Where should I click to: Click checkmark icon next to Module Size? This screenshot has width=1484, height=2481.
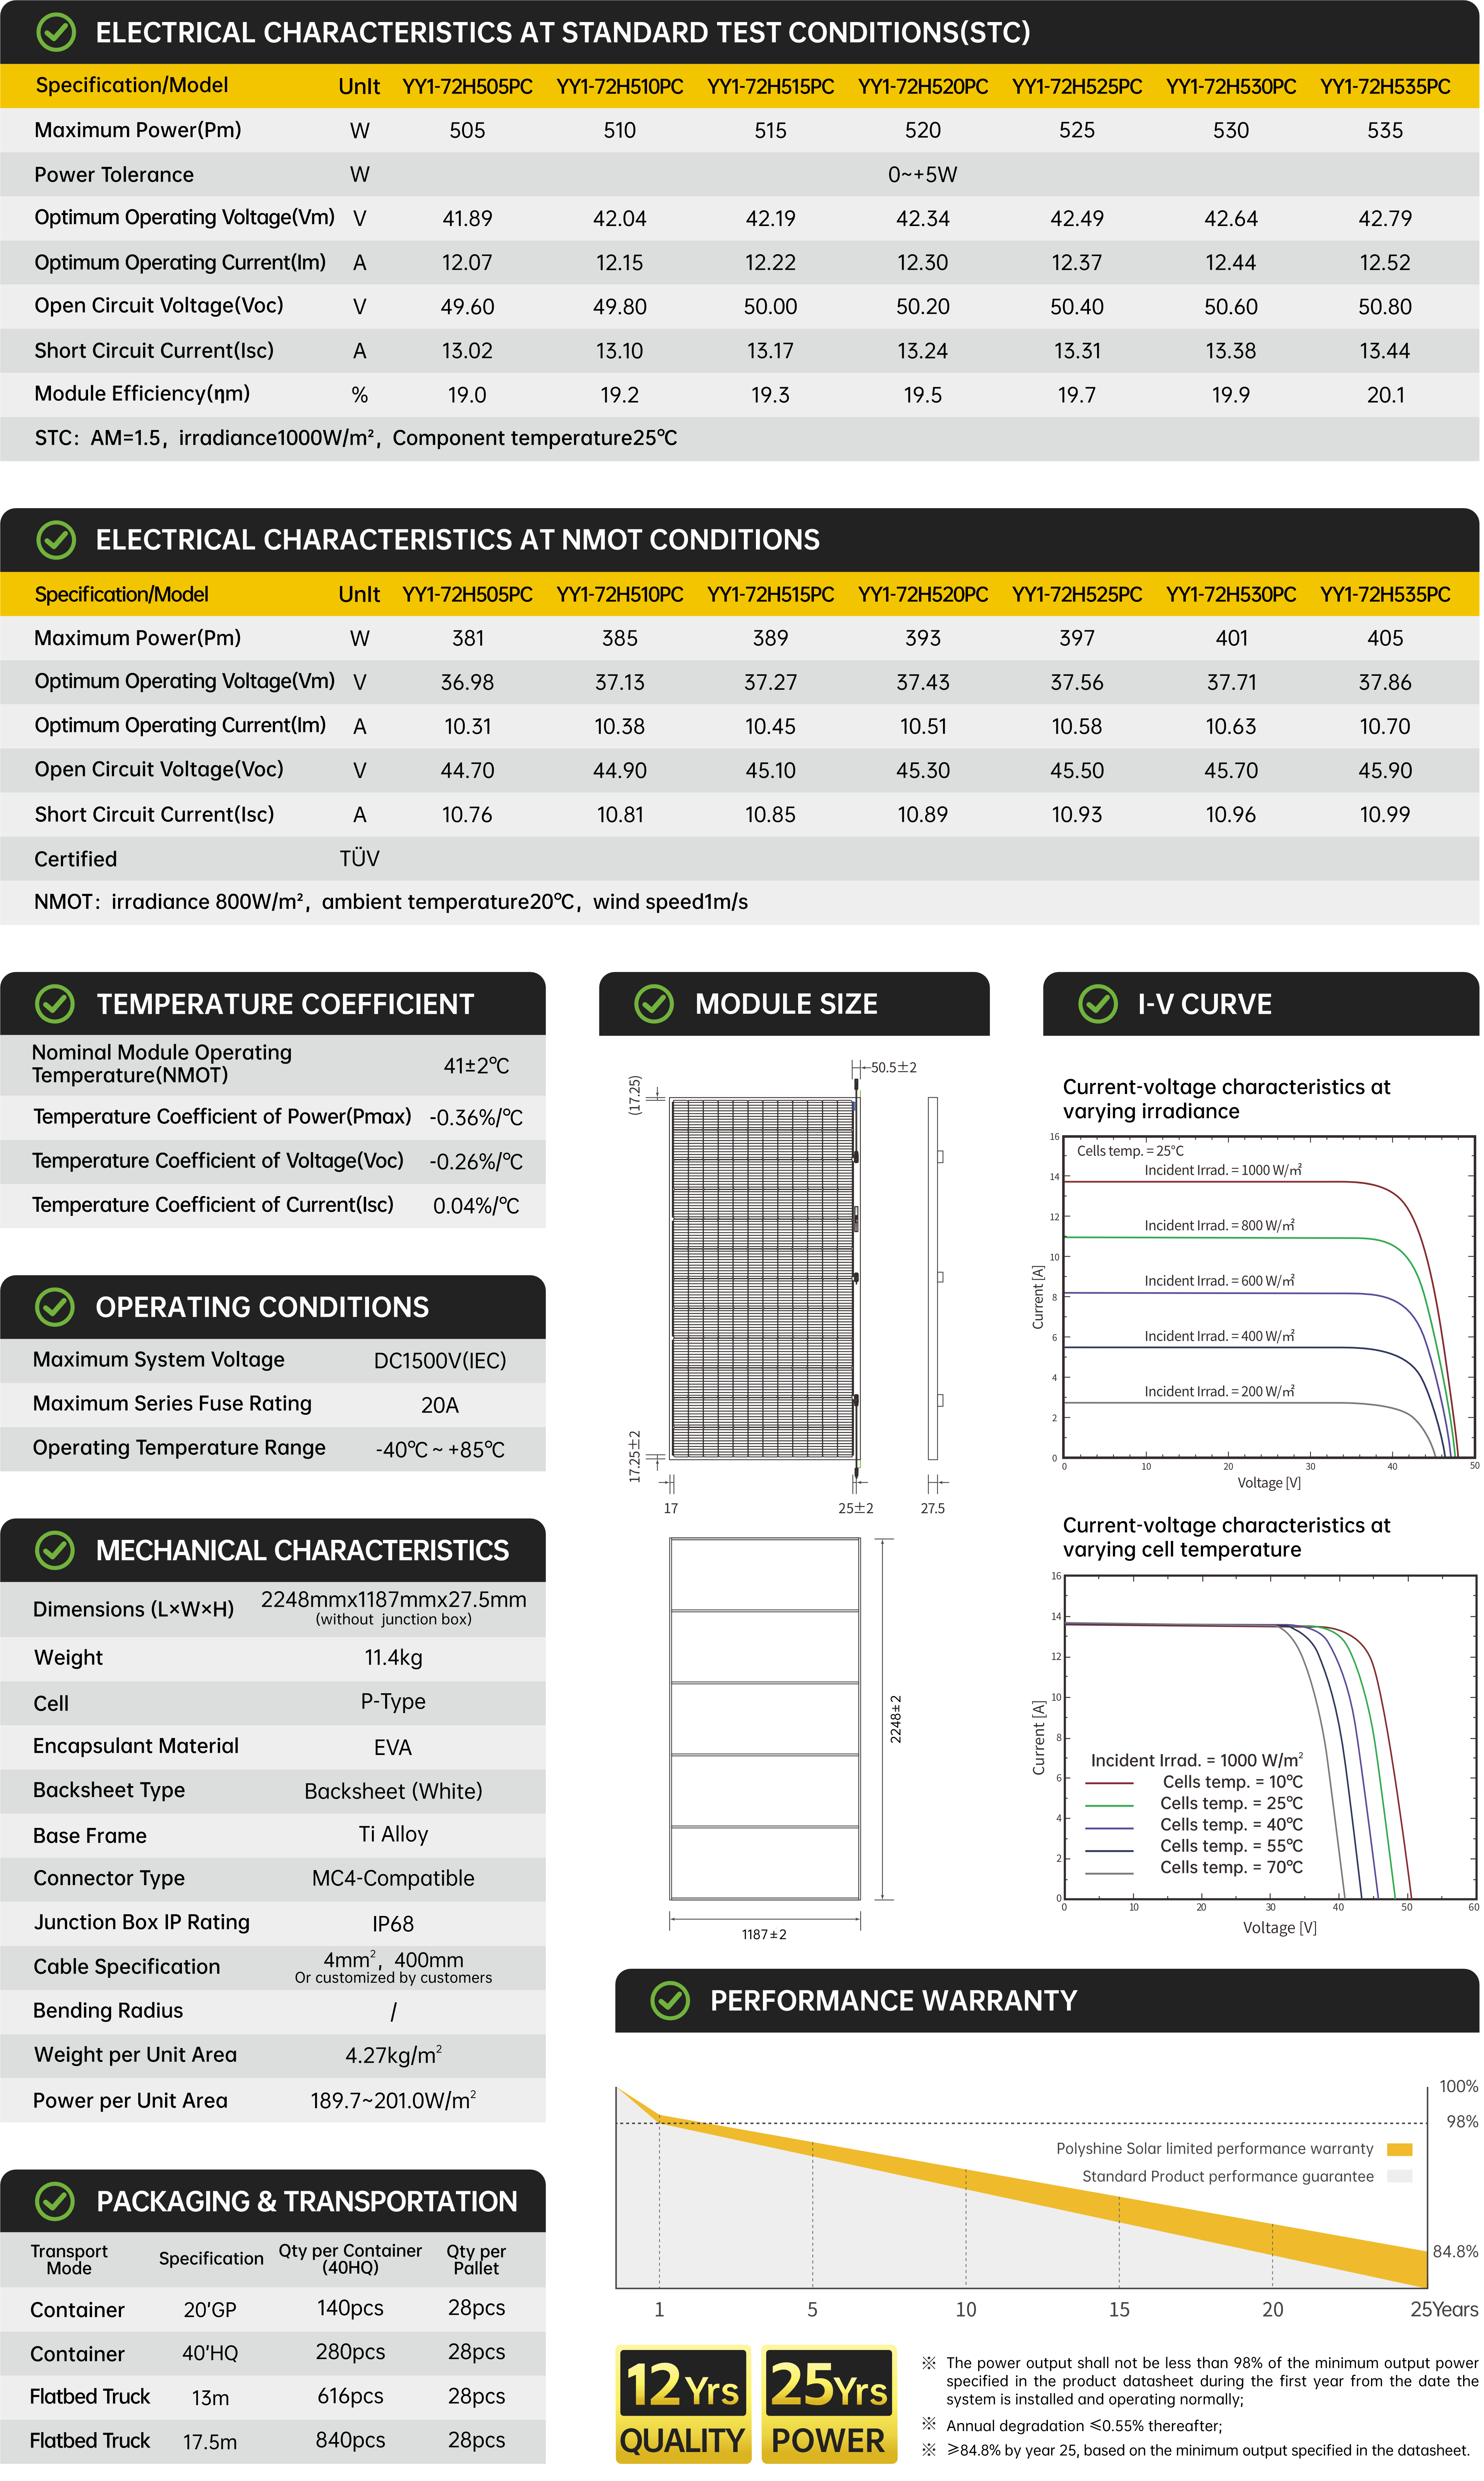point(654,1004)
